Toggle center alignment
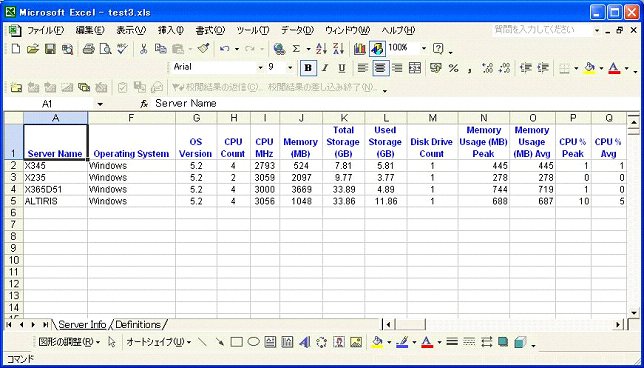644x368 pixels. click(x=381, y=68)
